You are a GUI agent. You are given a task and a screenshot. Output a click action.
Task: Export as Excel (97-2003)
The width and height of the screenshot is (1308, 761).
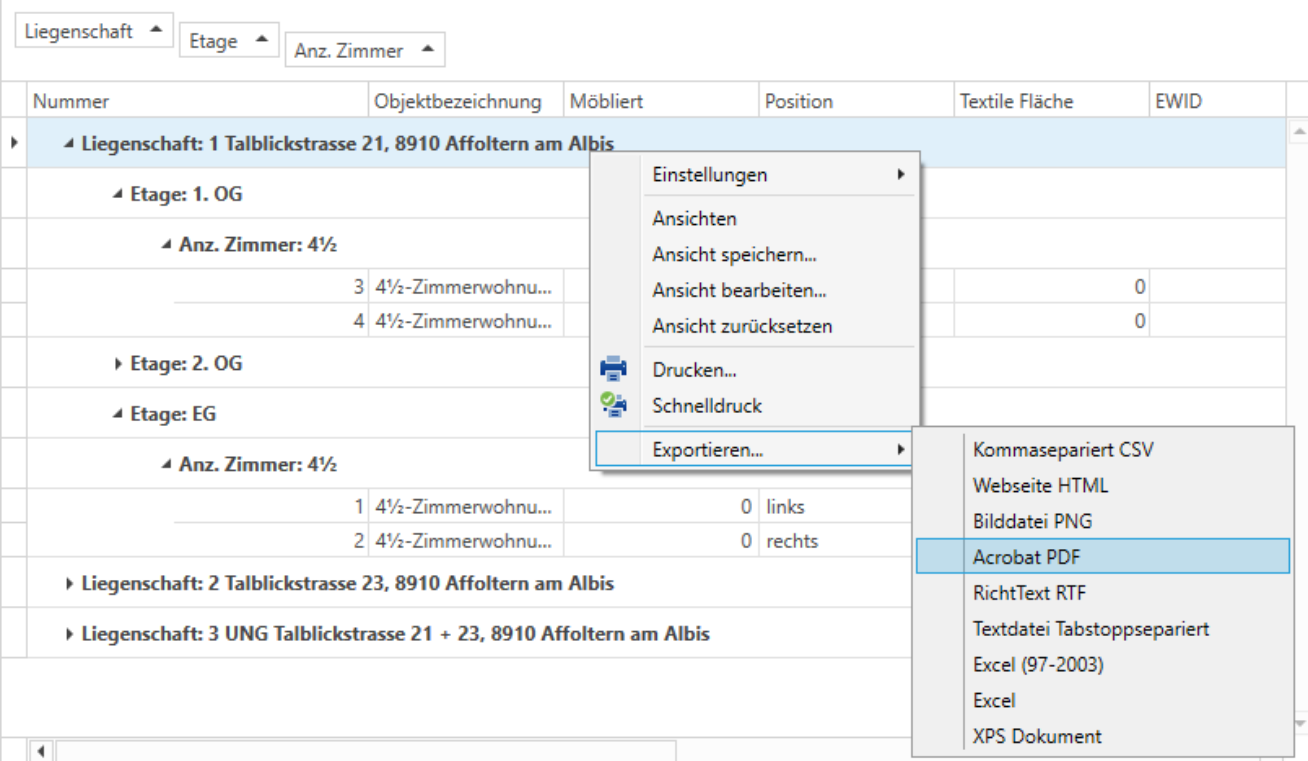pyautogui.click(x=1103, y=665)
